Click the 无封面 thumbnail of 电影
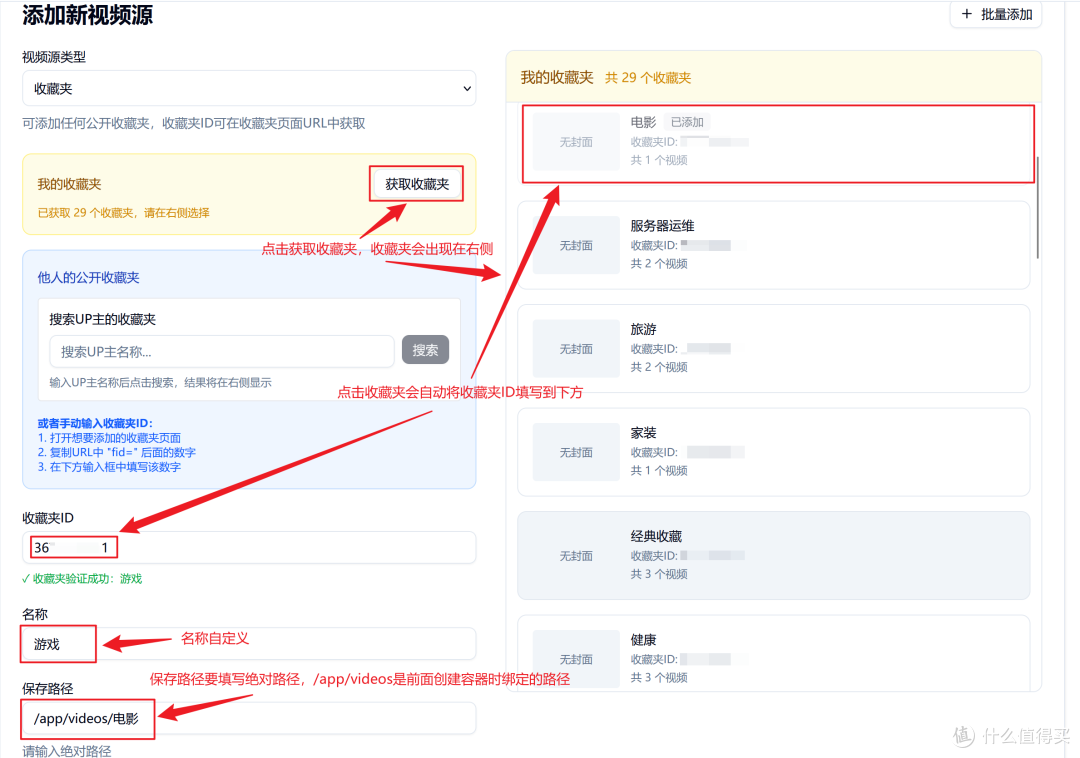The height and width of the screenshot is (758, 1080). click(x=576, y=142)
